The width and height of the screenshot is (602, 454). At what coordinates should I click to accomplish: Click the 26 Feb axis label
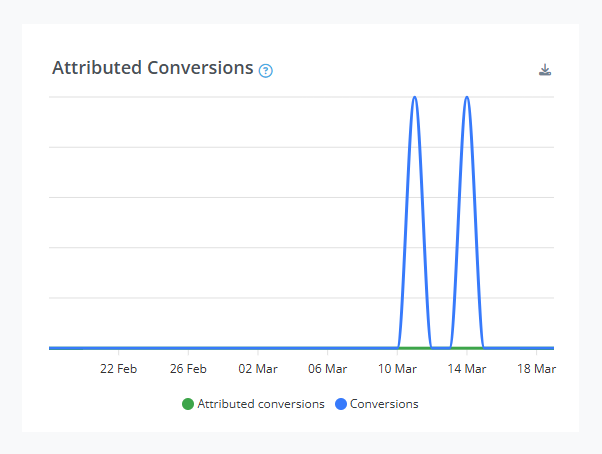point(188,369)
